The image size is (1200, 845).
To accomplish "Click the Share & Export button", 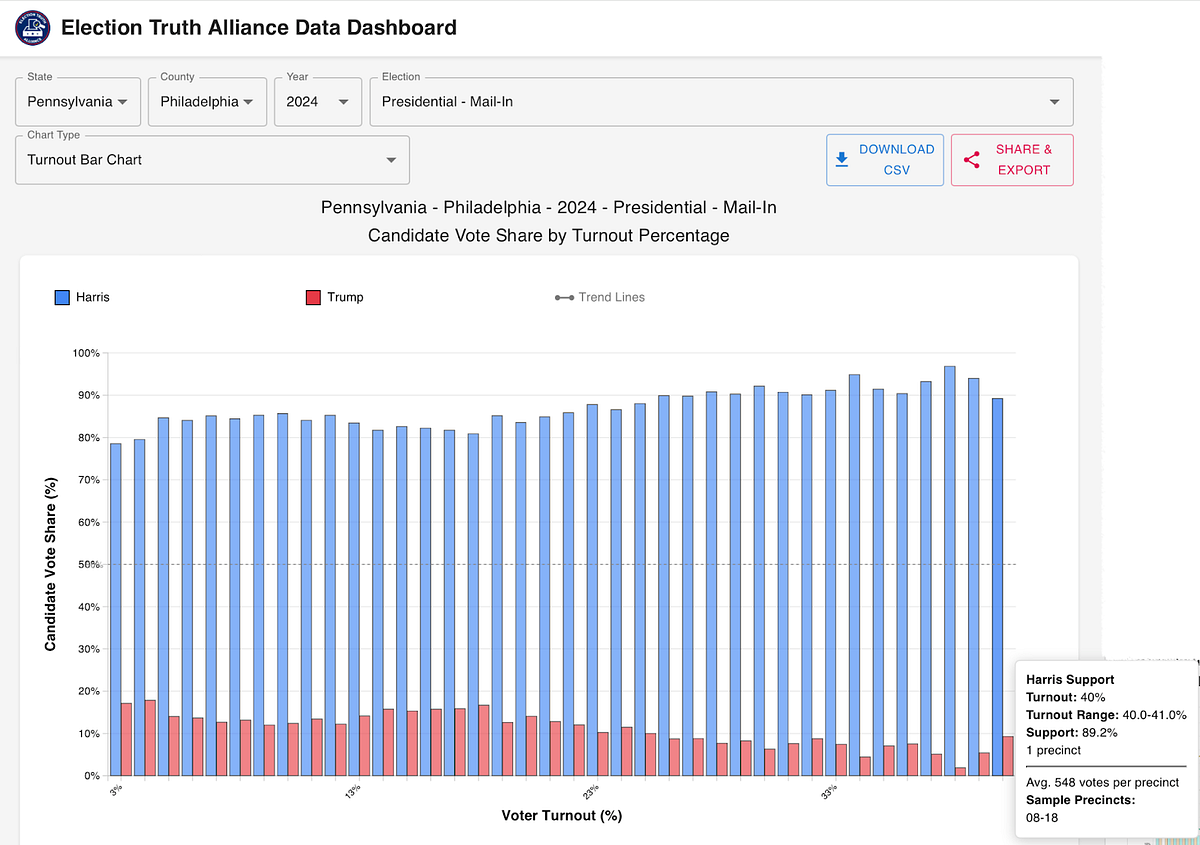I will (x=1012, y=160).
